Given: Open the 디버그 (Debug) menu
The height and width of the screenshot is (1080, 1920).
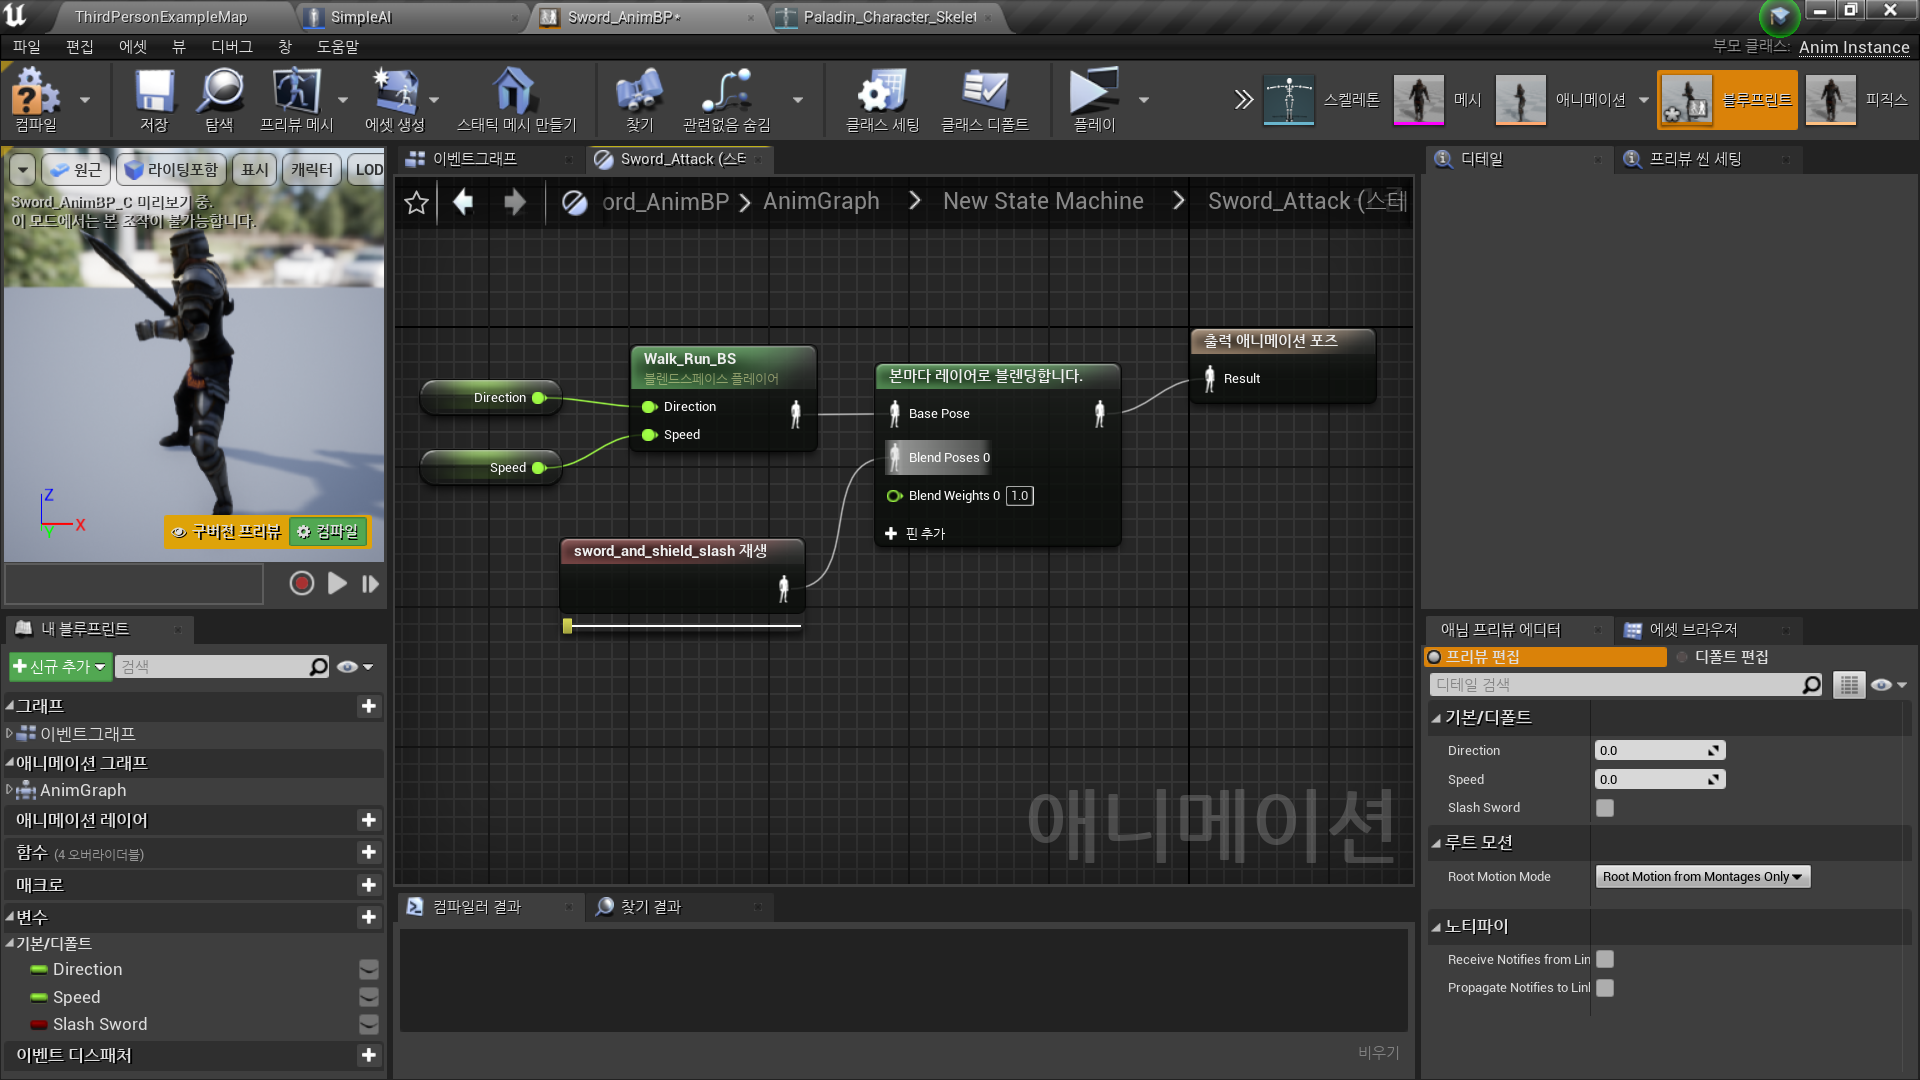Looking at the screenshot, I should (x=231, y=47).
